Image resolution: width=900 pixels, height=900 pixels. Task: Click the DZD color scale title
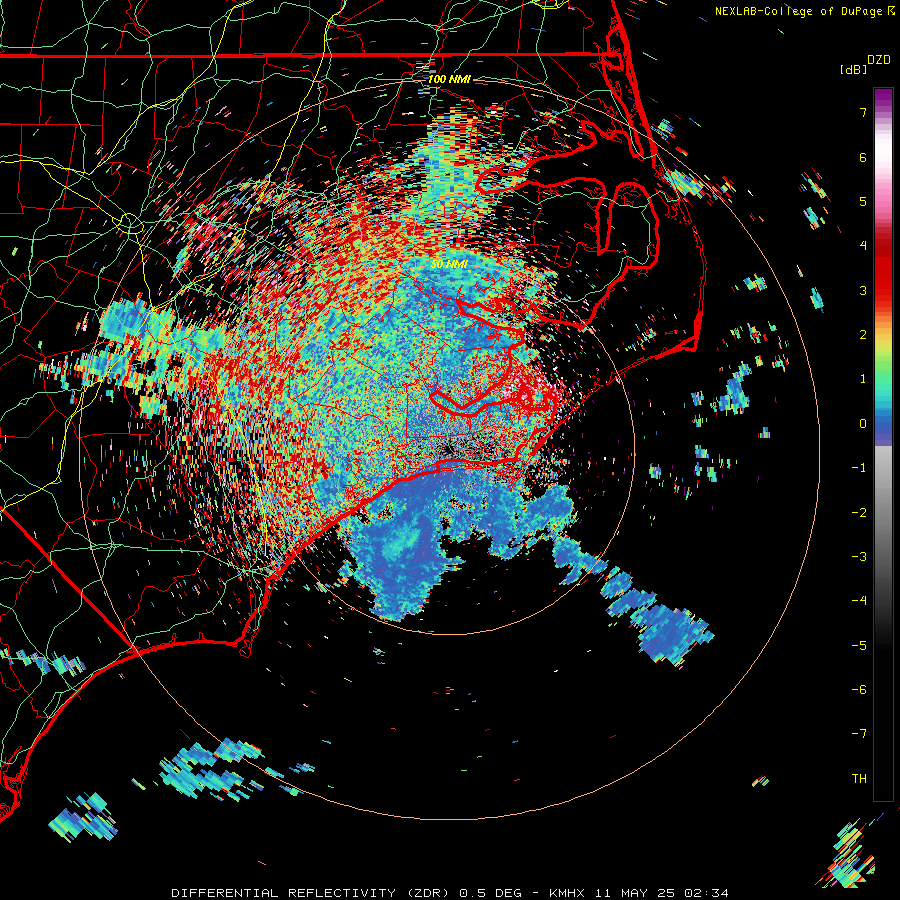[879, 60]
